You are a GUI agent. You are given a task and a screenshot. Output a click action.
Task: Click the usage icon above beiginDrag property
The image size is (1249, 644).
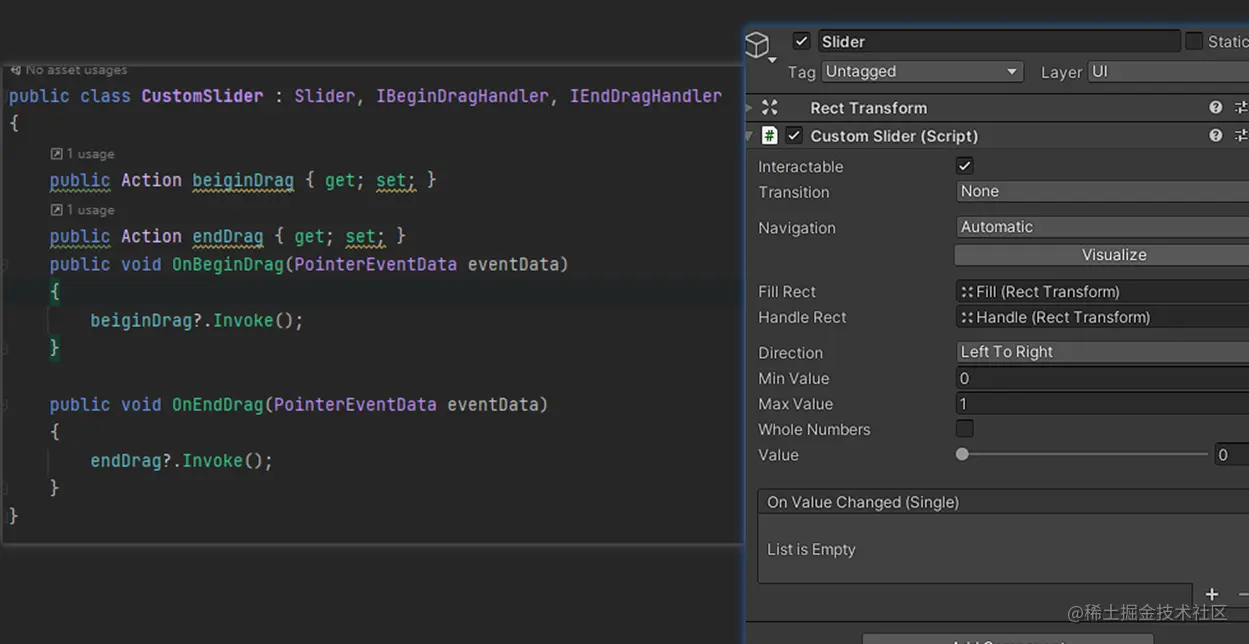click(x=57, y=154)
